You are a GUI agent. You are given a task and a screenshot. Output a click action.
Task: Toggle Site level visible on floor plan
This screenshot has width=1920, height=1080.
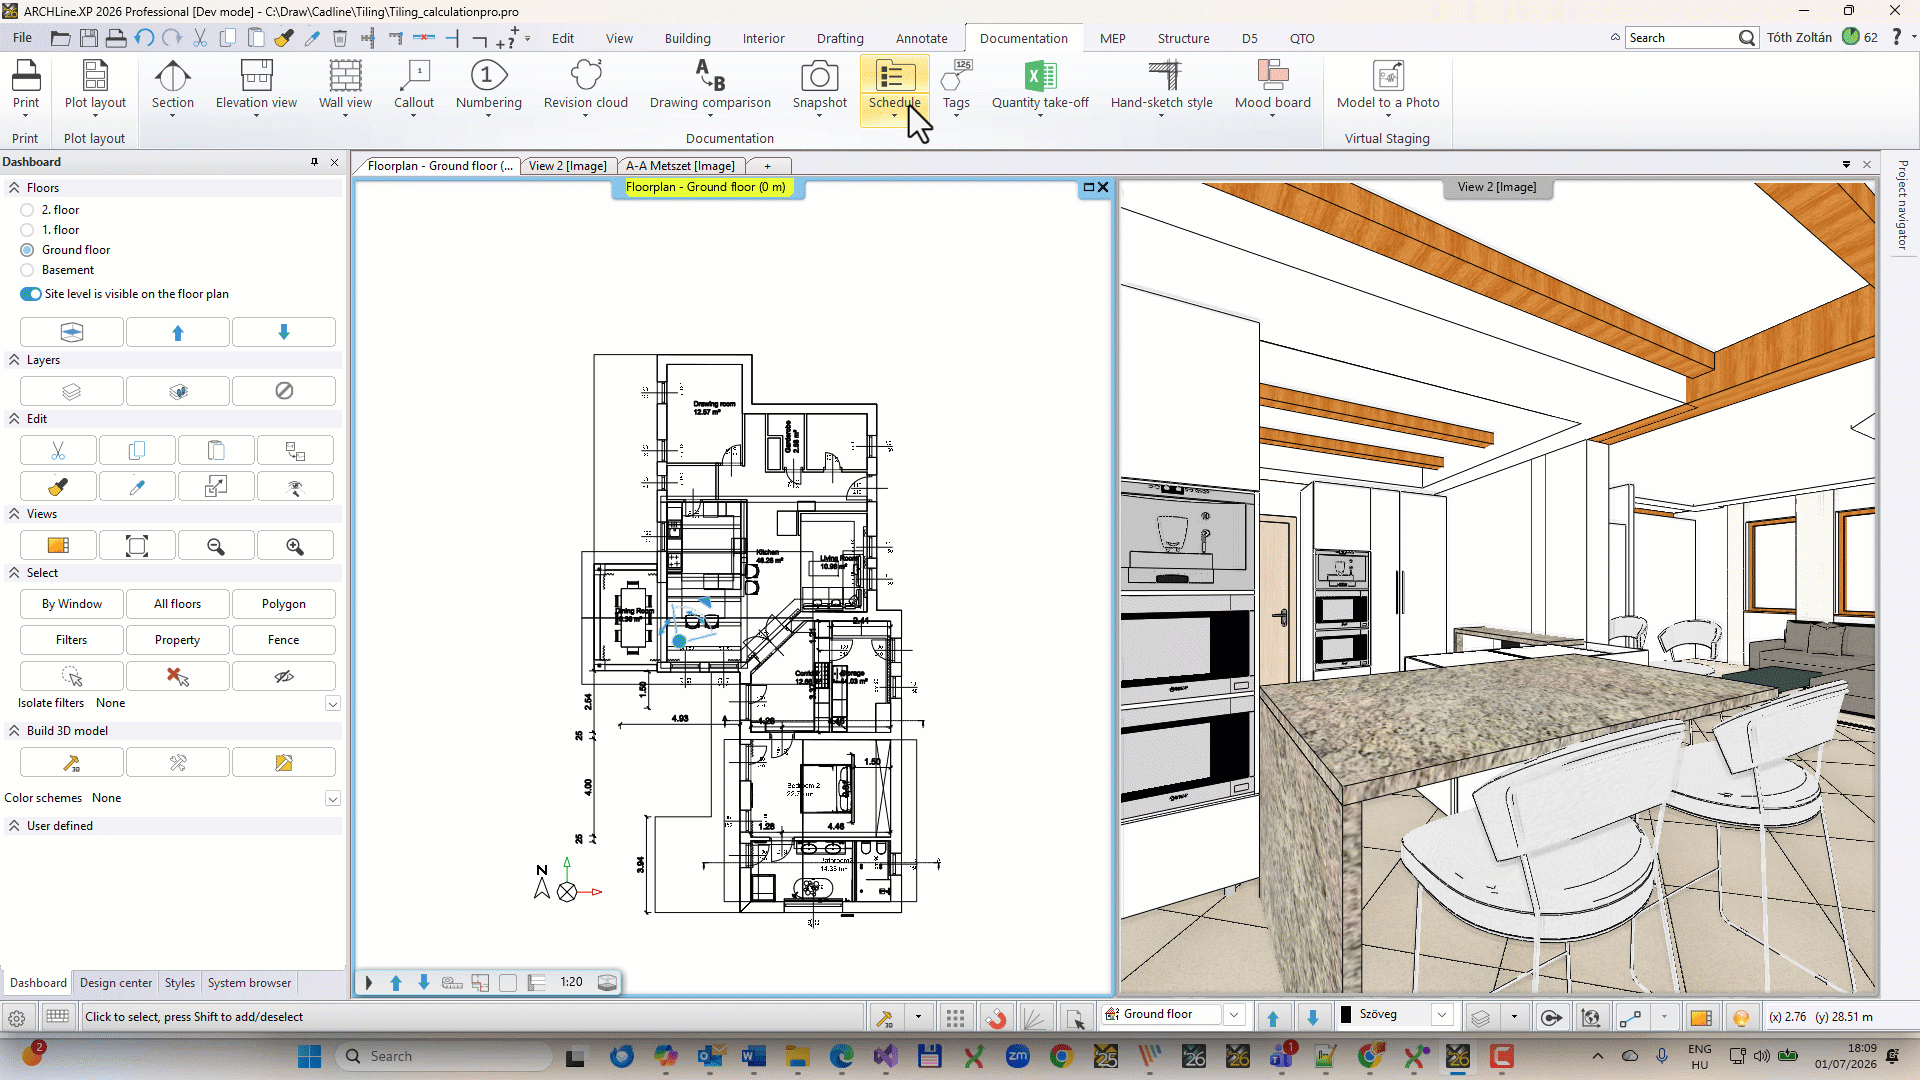click(x=30, y=294)
